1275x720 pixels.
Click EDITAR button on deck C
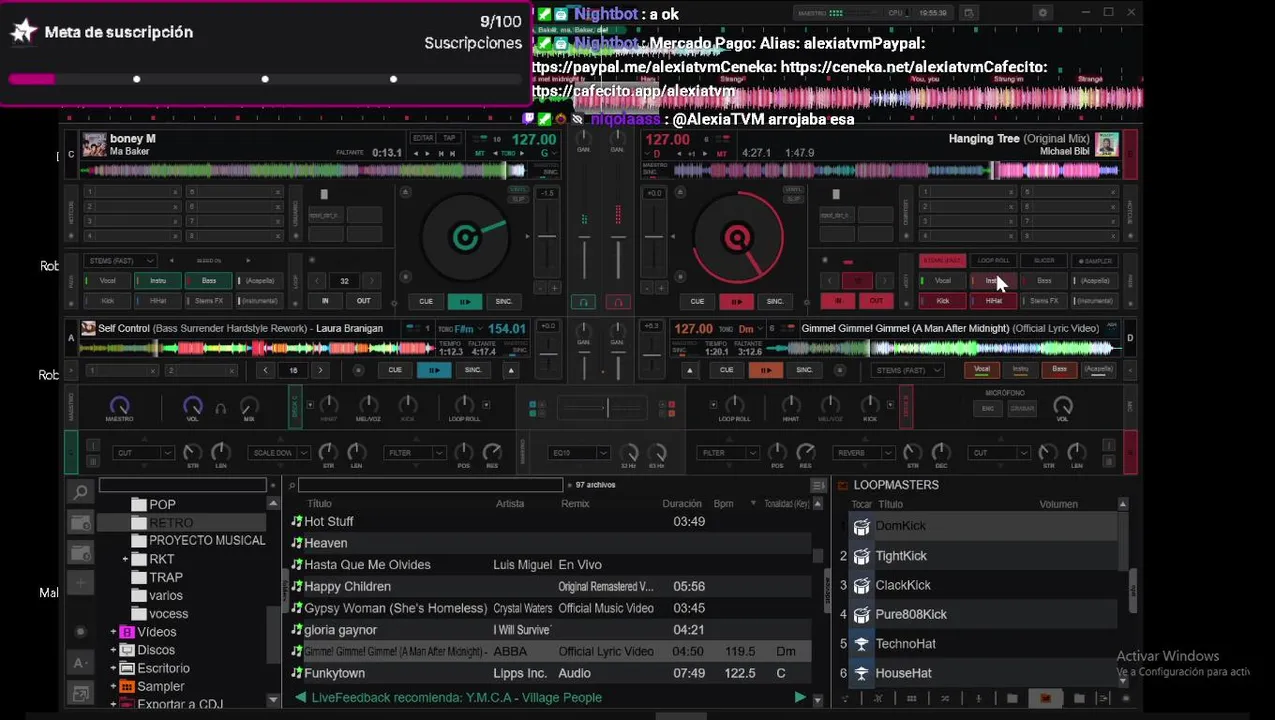(x=423, y=138)
